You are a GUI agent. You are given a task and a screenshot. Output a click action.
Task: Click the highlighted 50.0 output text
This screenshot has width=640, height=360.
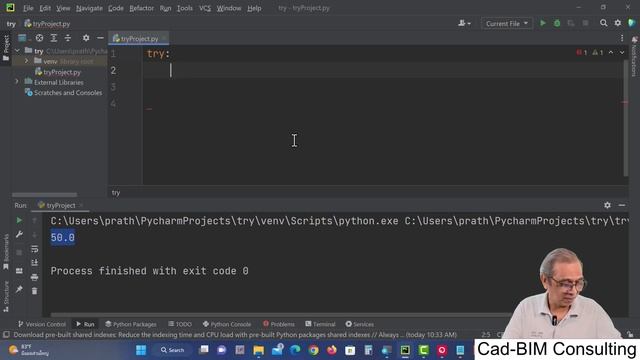click(62, 238)
